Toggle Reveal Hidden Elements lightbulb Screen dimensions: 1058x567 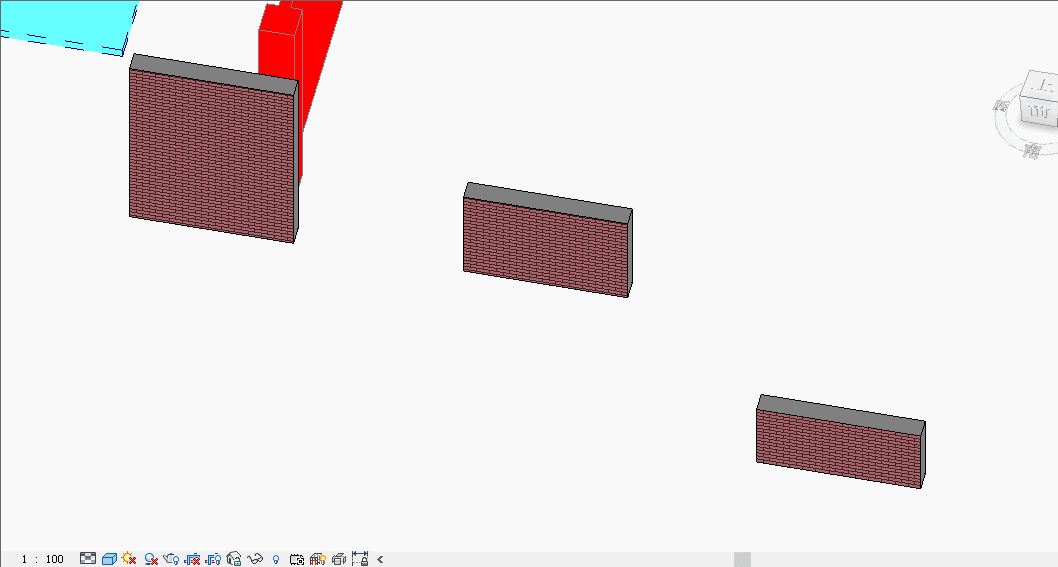point(276,559)
